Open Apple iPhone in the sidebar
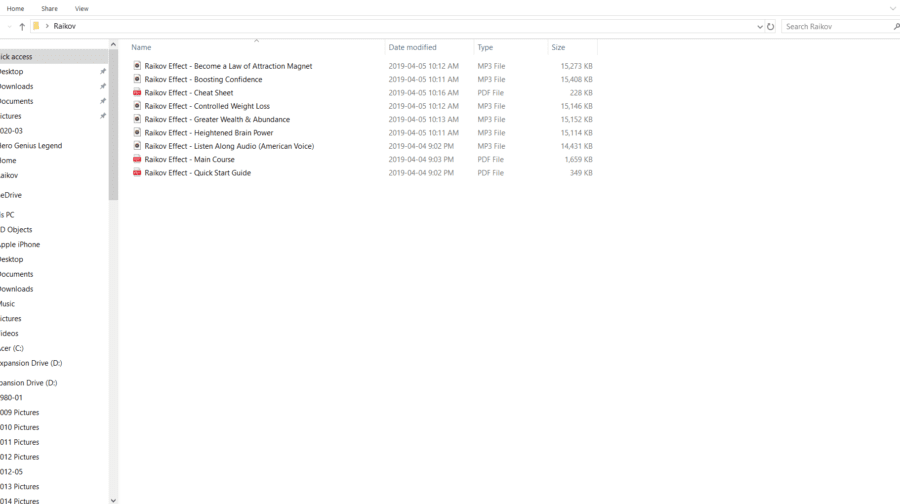Image resolution: width=900 pixels, height=504 pixels. 20,245
